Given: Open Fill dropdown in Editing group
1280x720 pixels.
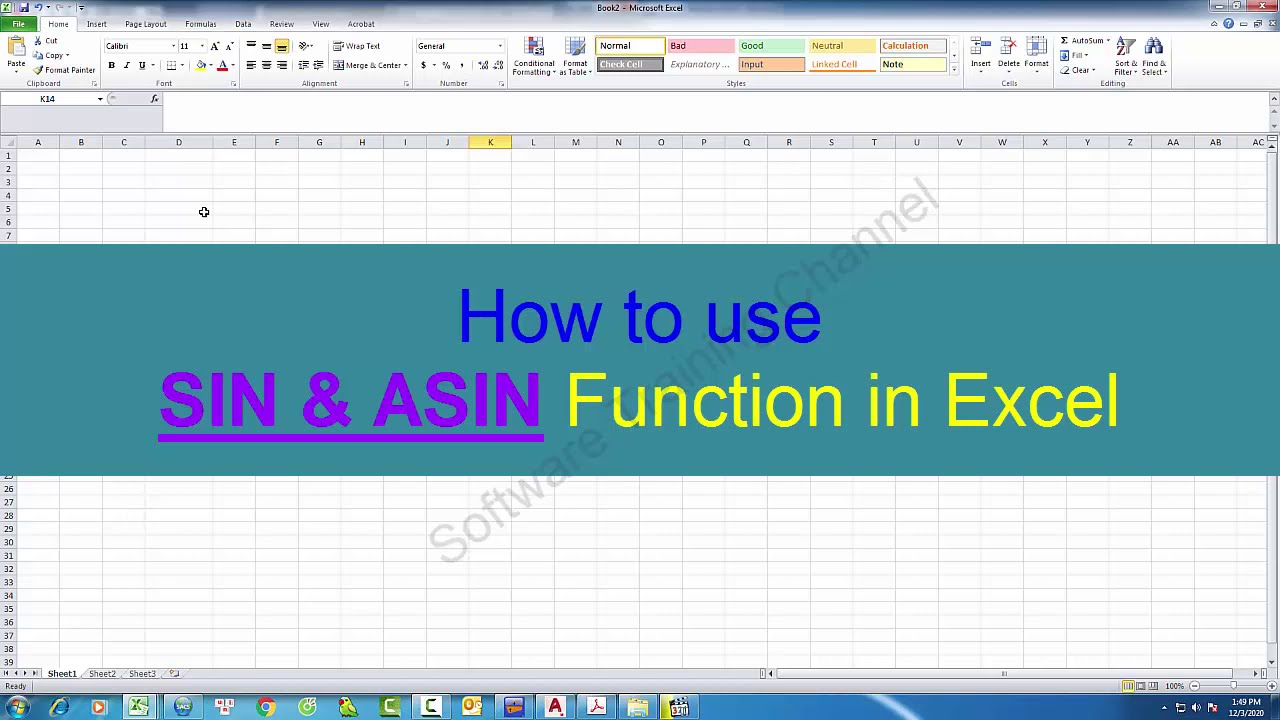Looking at the screenshot, I should tap(1074, 55).
